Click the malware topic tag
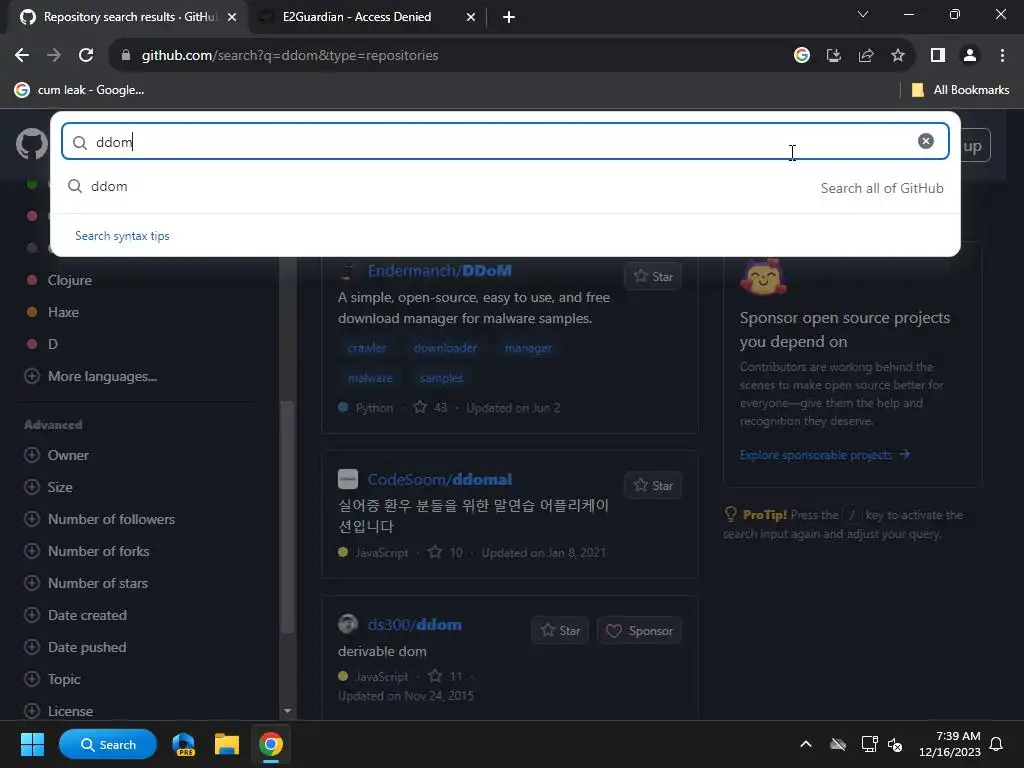The width and height of the screenshot is (1024, 768). coord(370,378)
